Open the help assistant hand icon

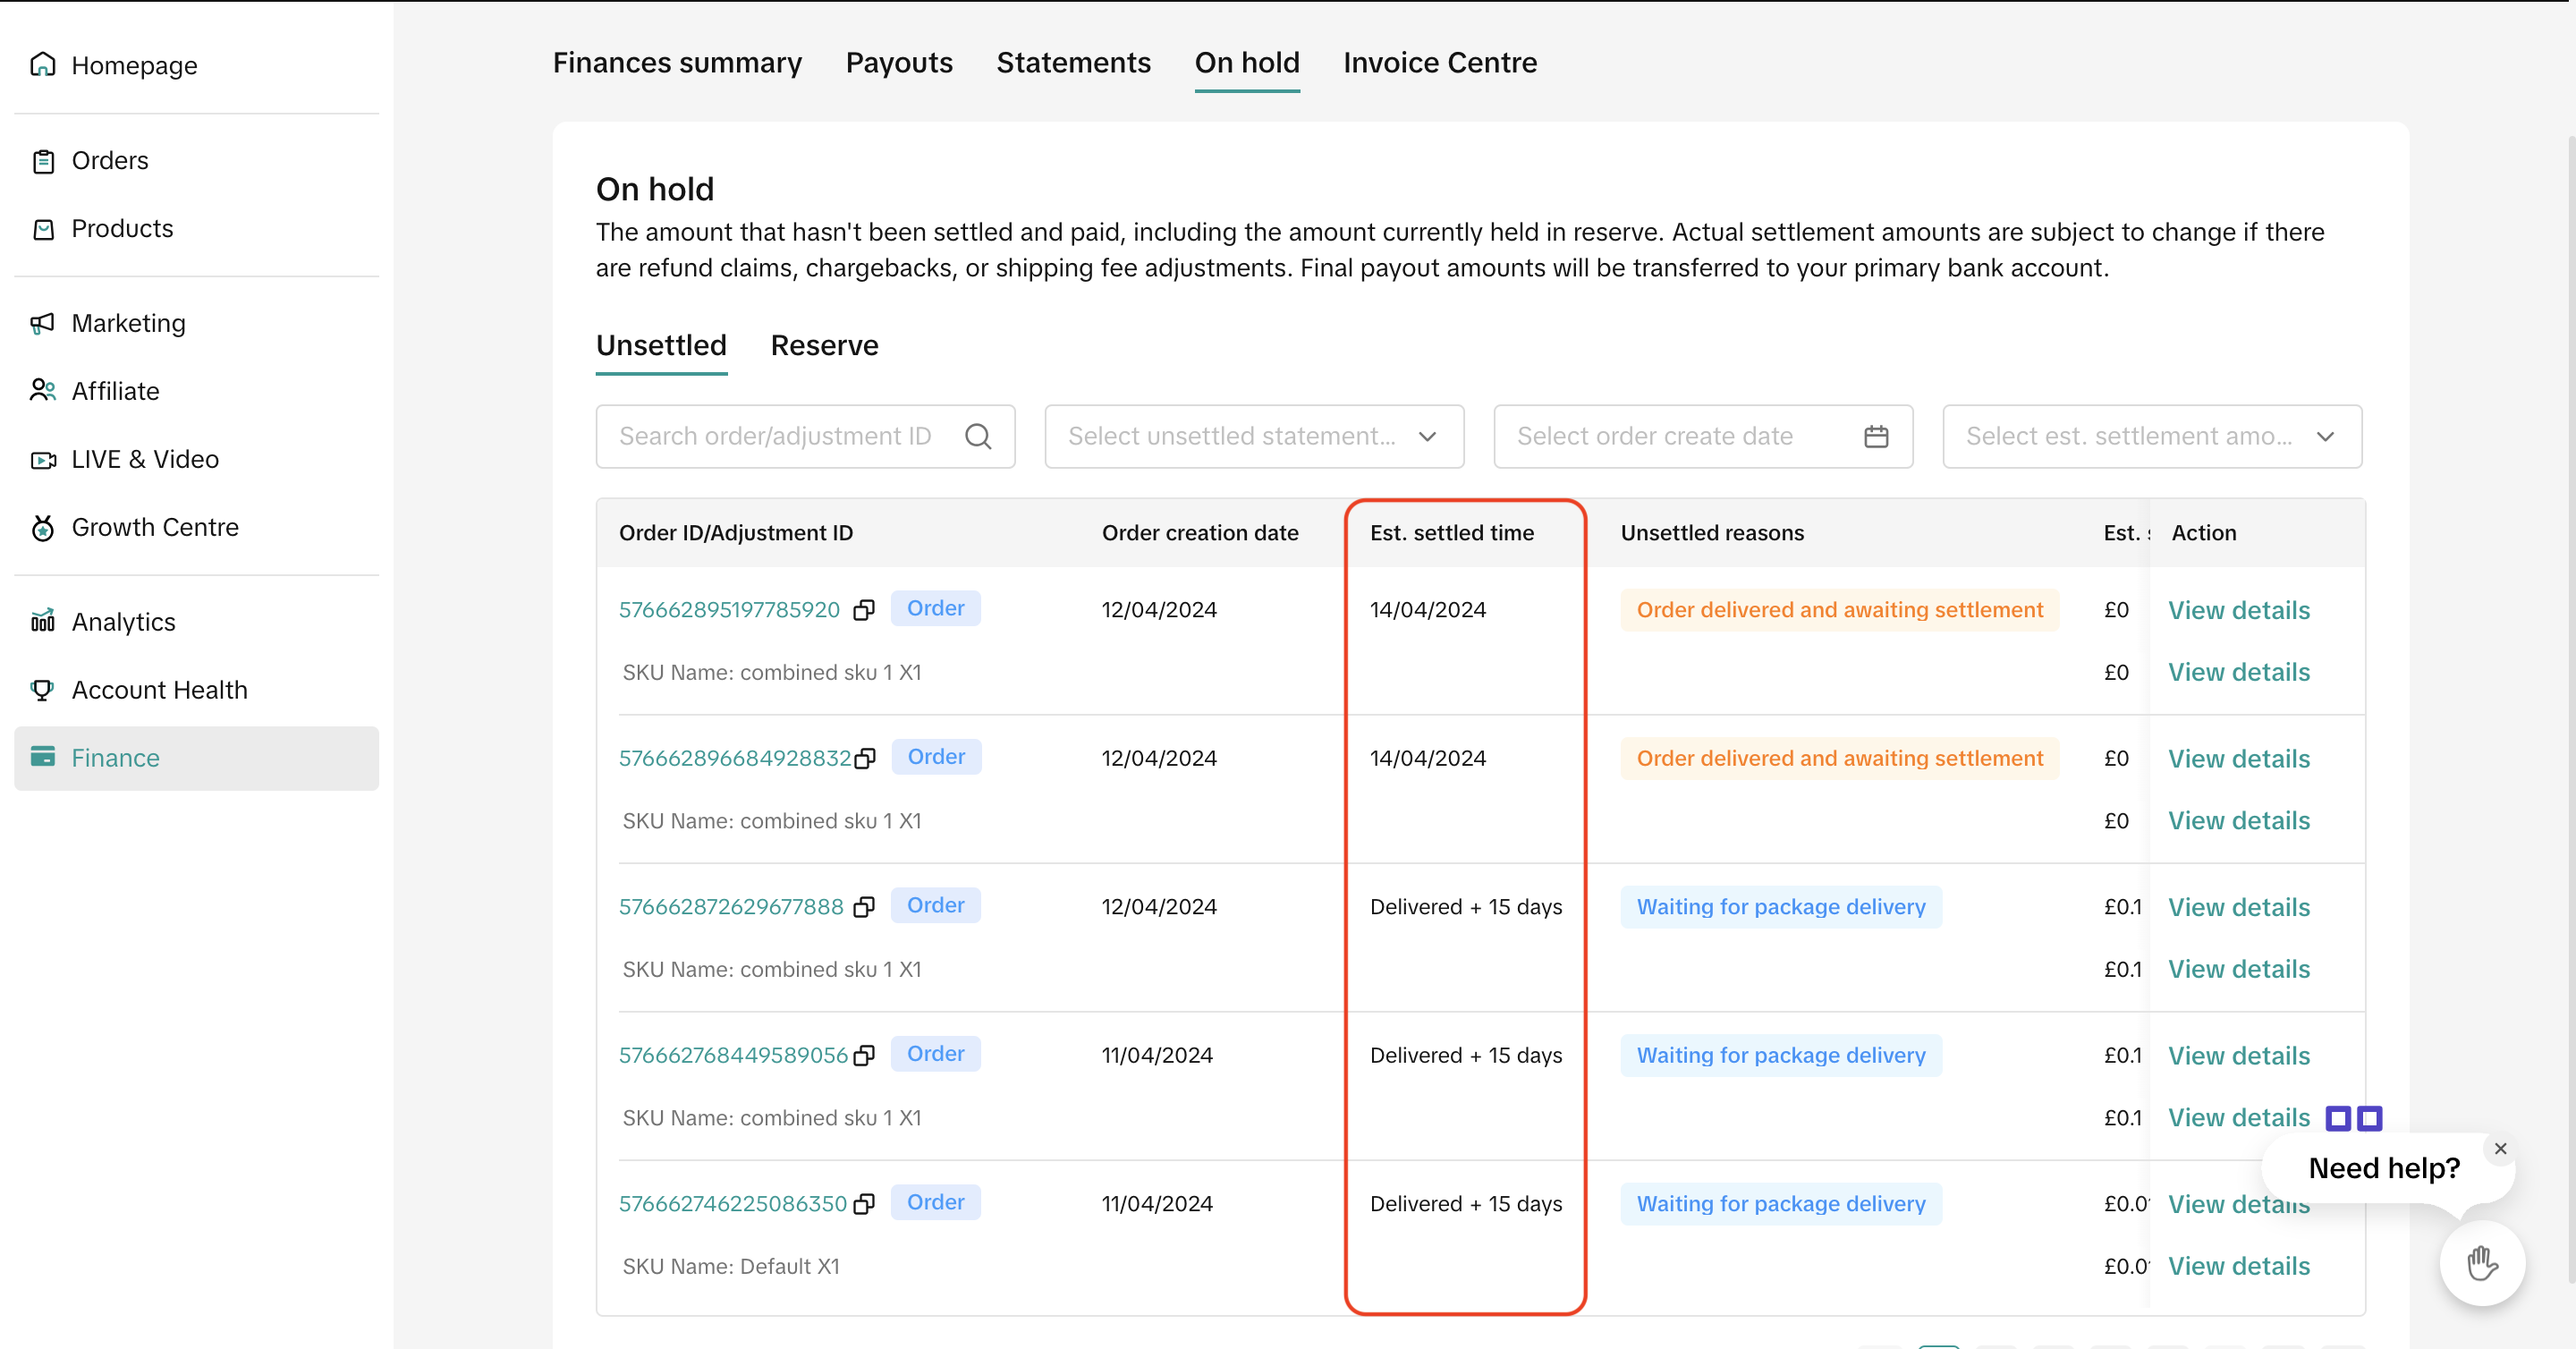coord(2481,1263)
